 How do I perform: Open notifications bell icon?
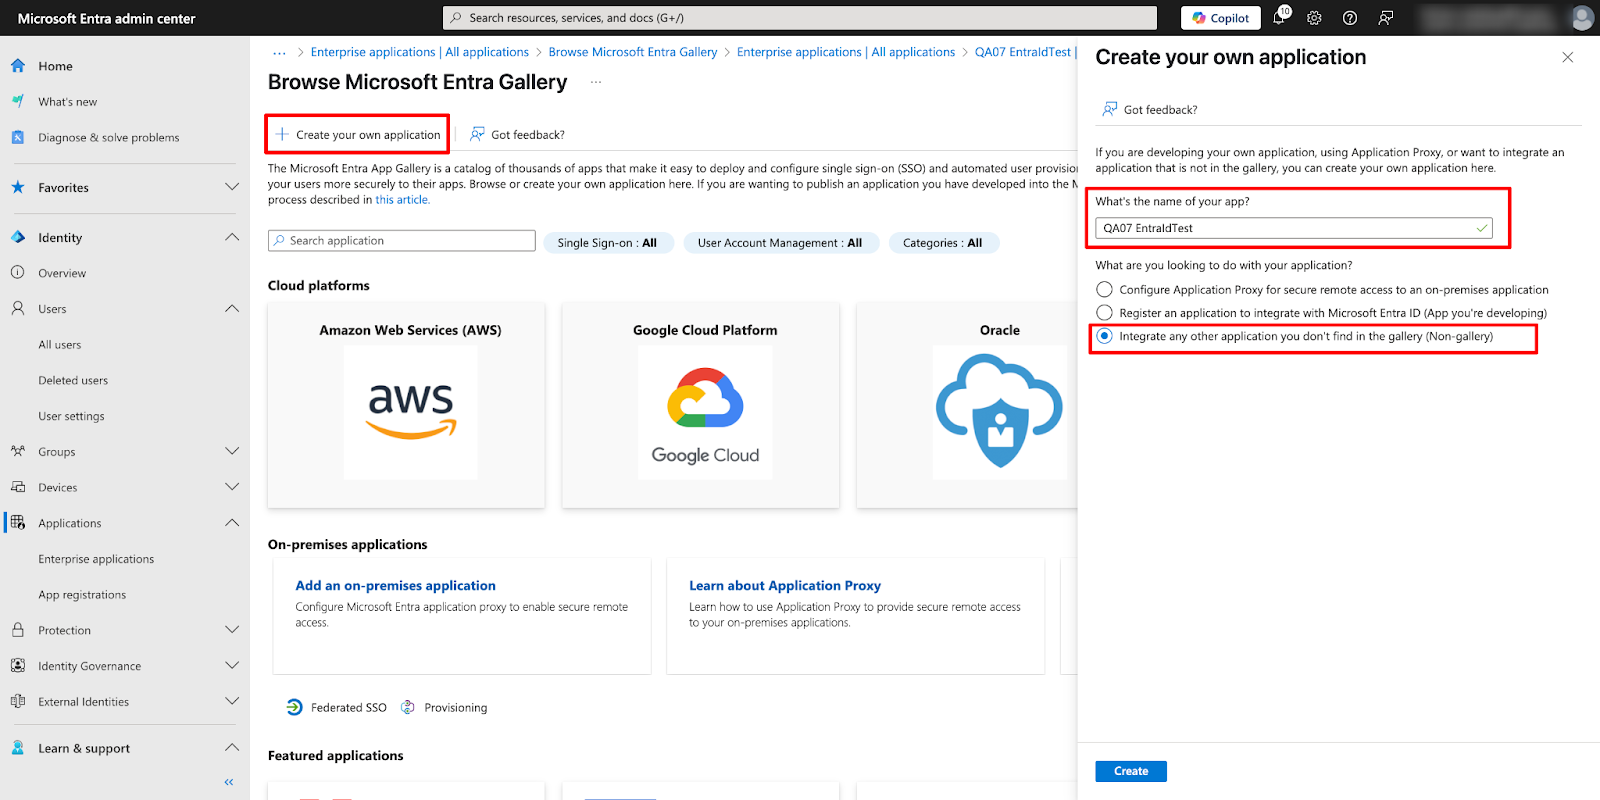click(x=1279, y=17)
